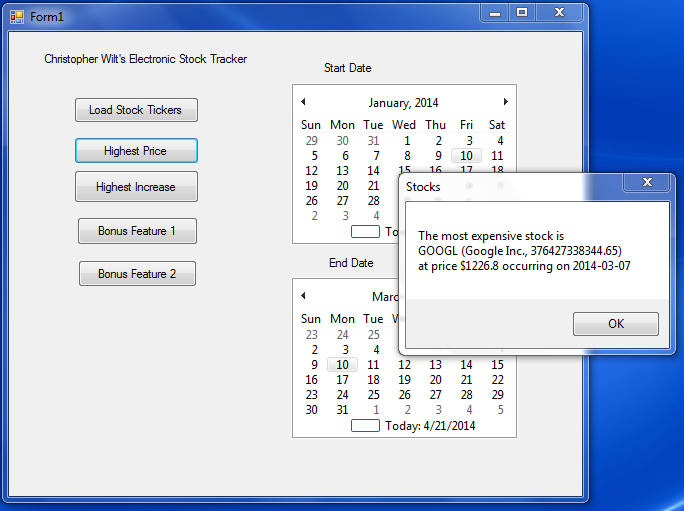Select March 10 in End Date calendar
This screenshot has width=684, height=511.
click(x=342, y=365)
